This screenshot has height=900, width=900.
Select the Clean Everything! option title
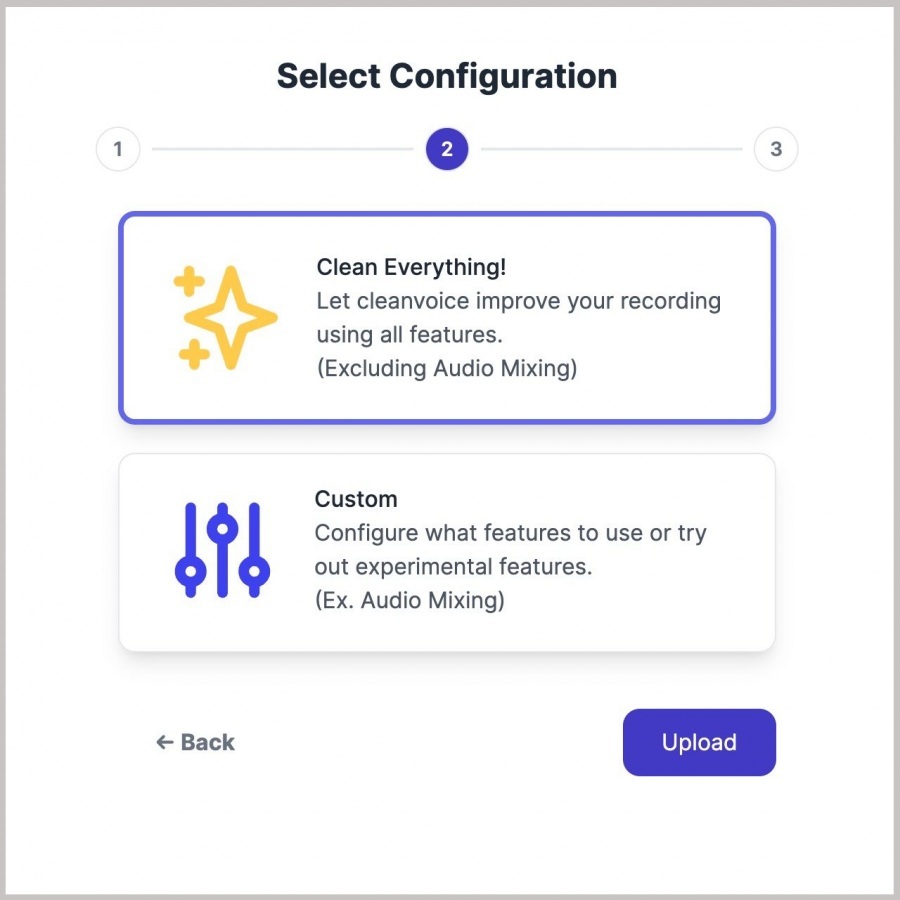411,267
